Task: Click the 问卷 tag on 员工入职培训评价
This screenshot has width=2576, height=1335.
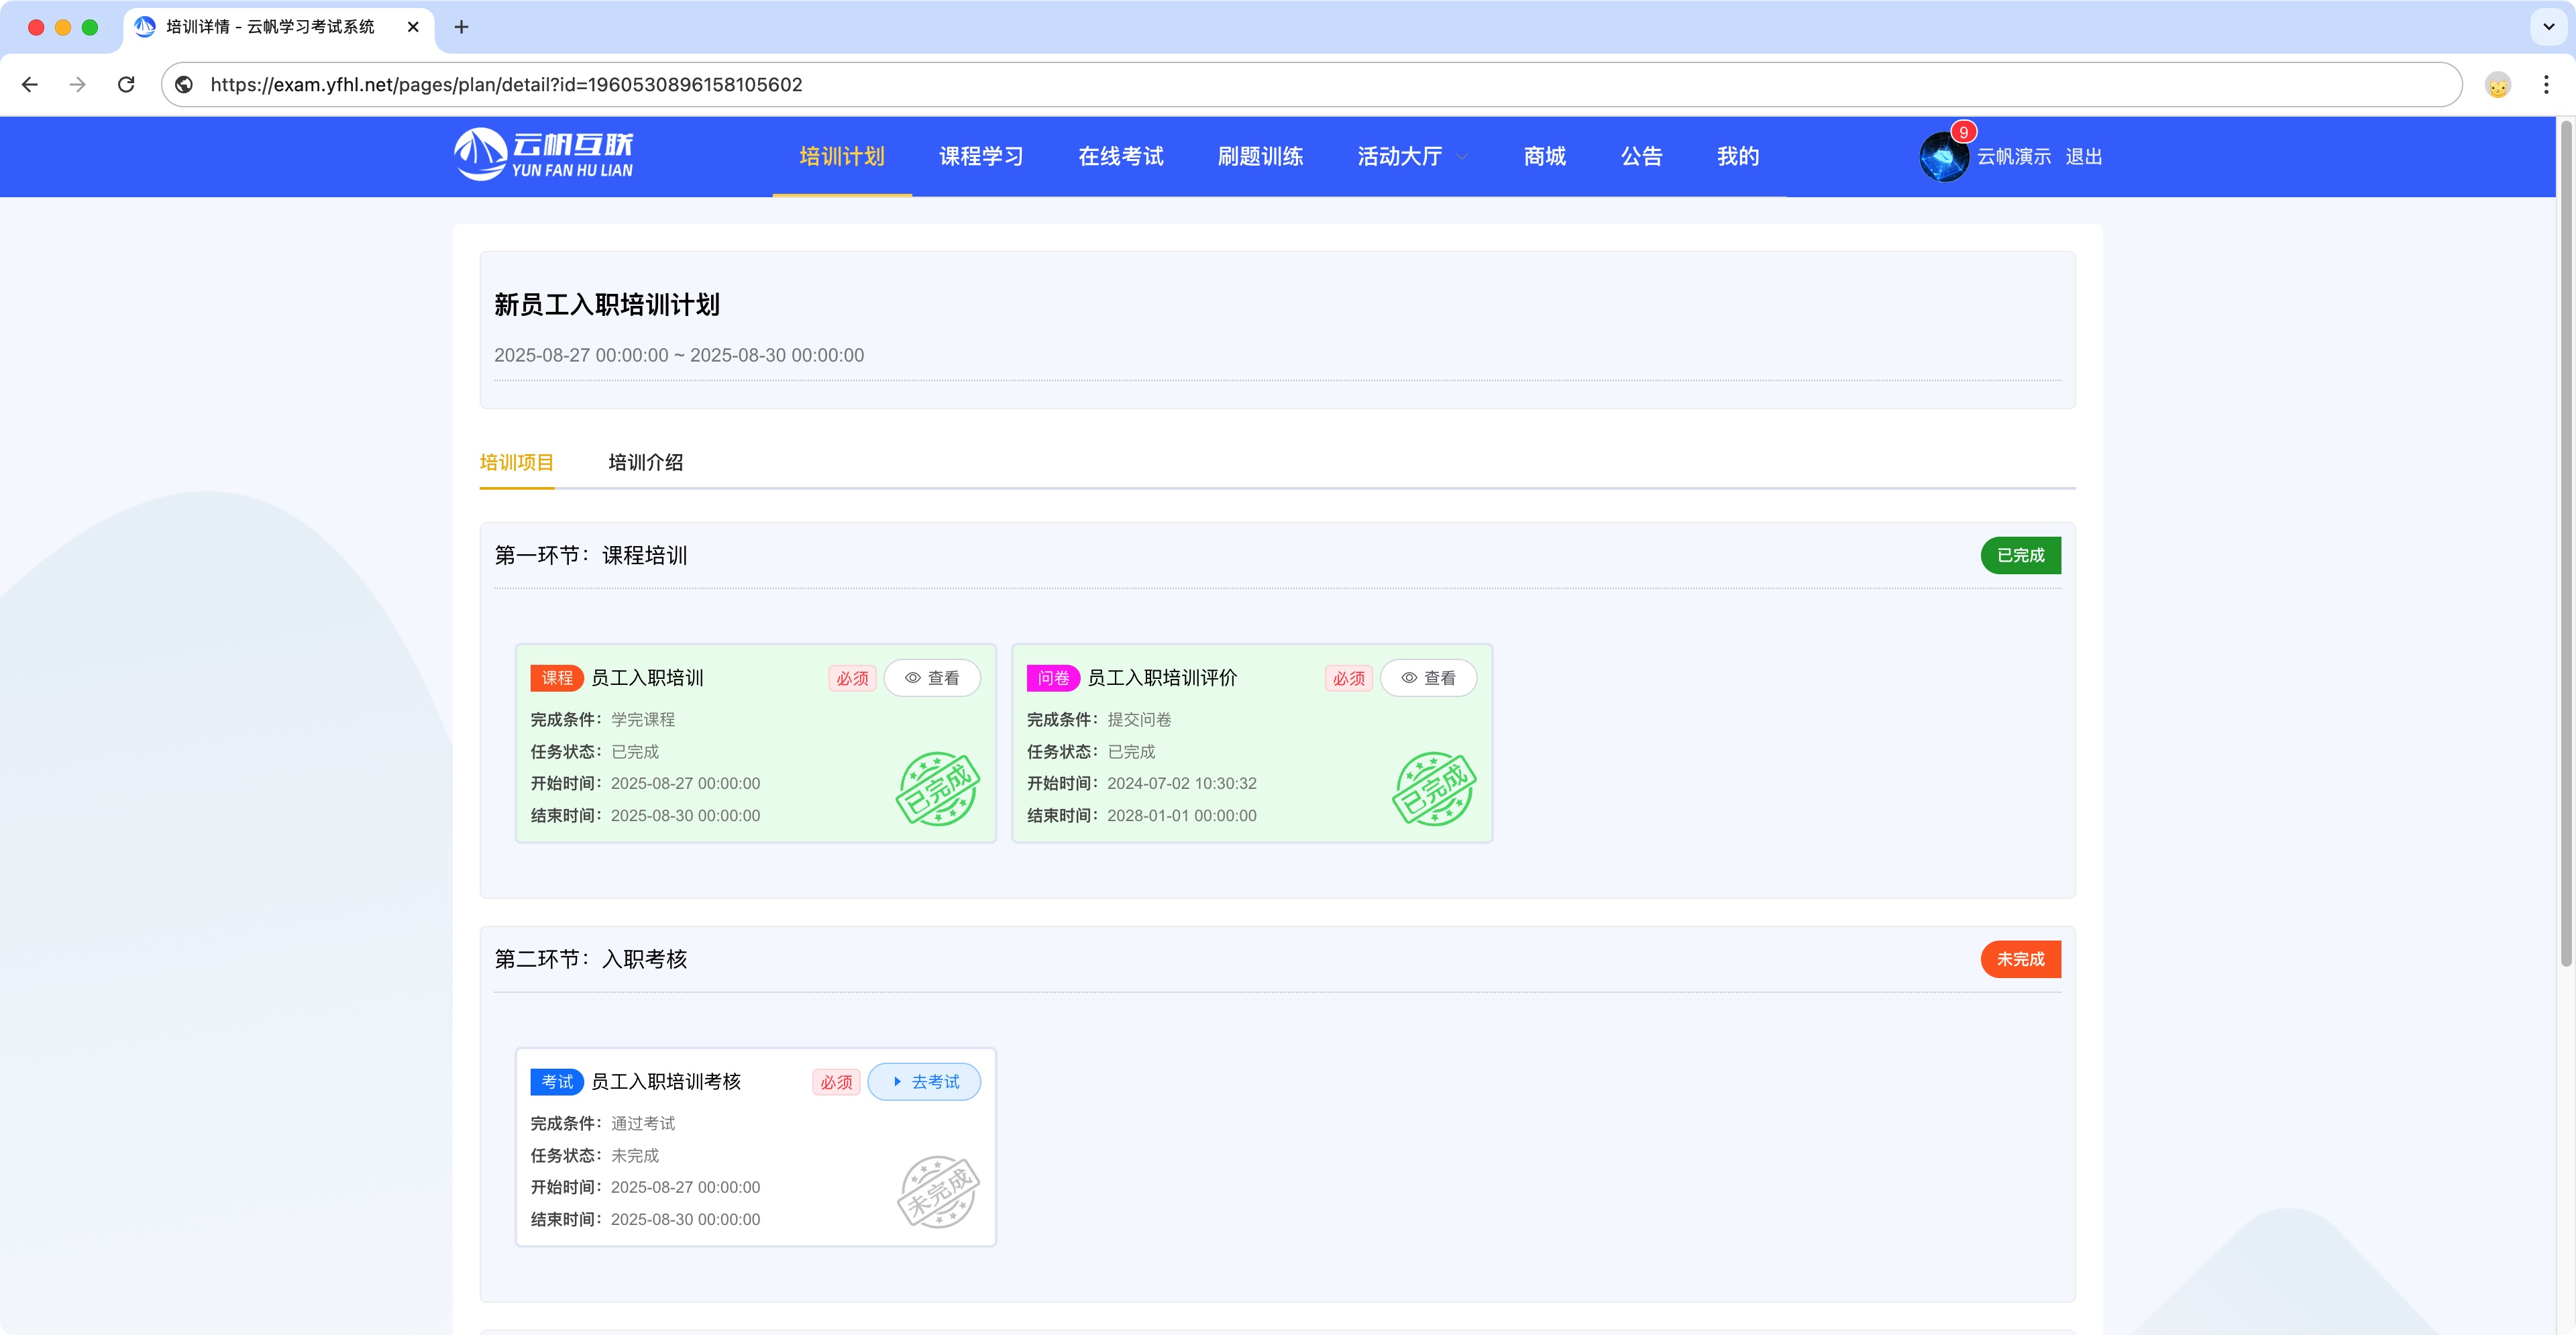Action: 1053,678
